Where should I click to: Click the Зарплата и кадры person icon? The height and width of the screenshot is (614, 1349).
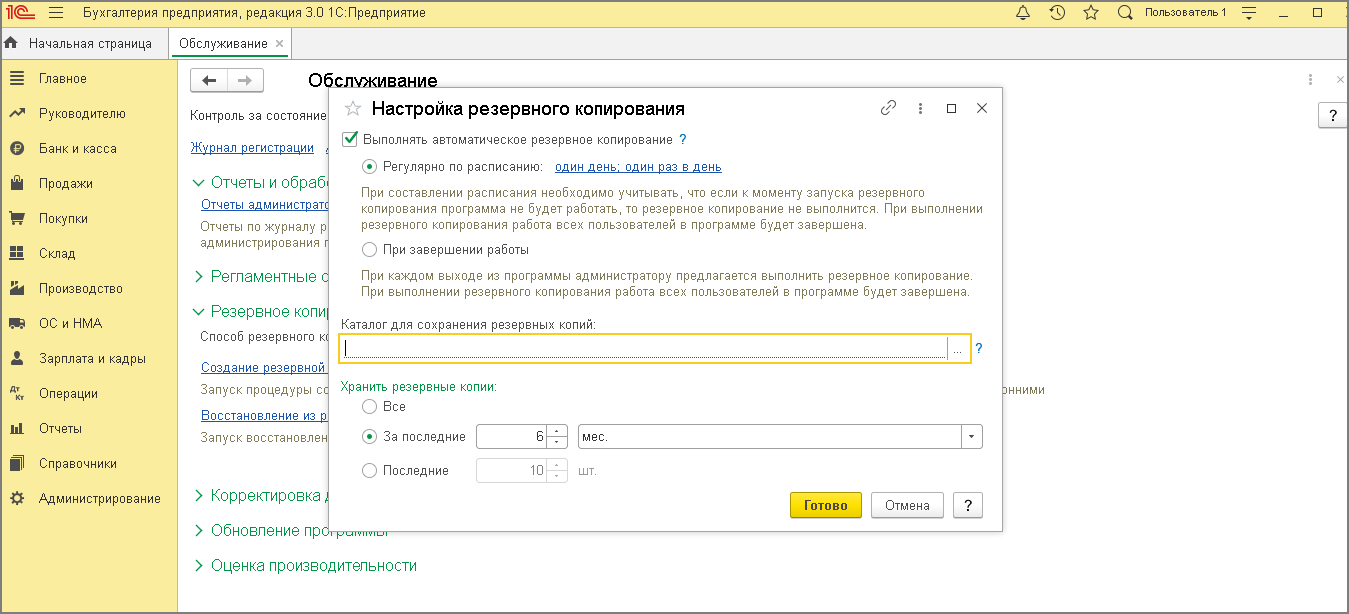click(16, 358)
